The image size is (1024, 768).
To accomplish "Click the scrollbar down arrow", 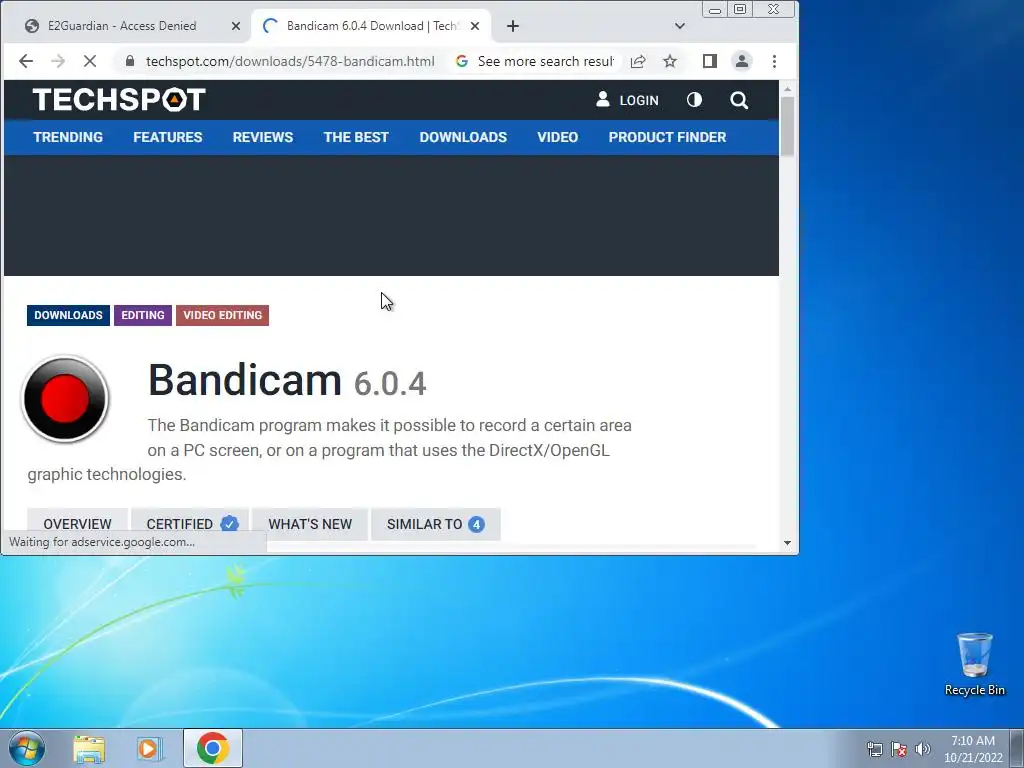I will click(x=787, y=543).
